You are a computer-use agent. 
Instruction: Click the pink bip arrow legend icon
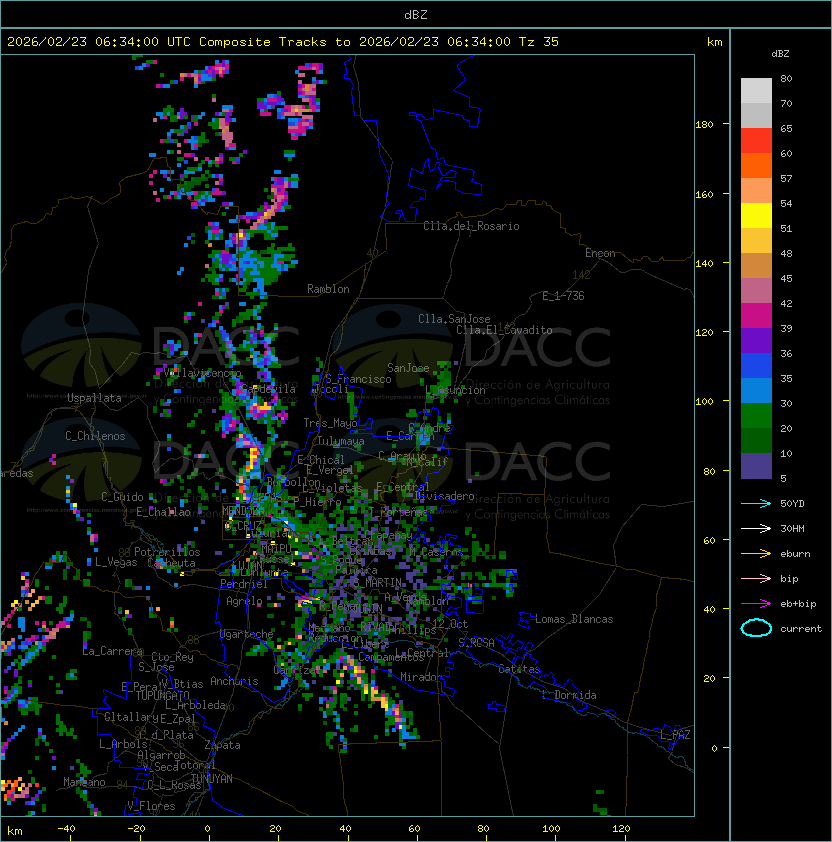pyautogui.click(x=756, y=578)
